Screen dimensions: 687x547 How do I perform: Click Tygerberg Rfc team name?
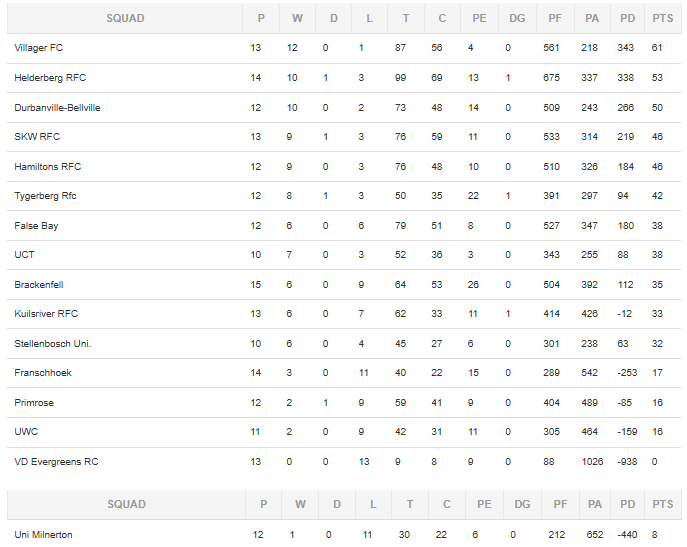[45, 196]
